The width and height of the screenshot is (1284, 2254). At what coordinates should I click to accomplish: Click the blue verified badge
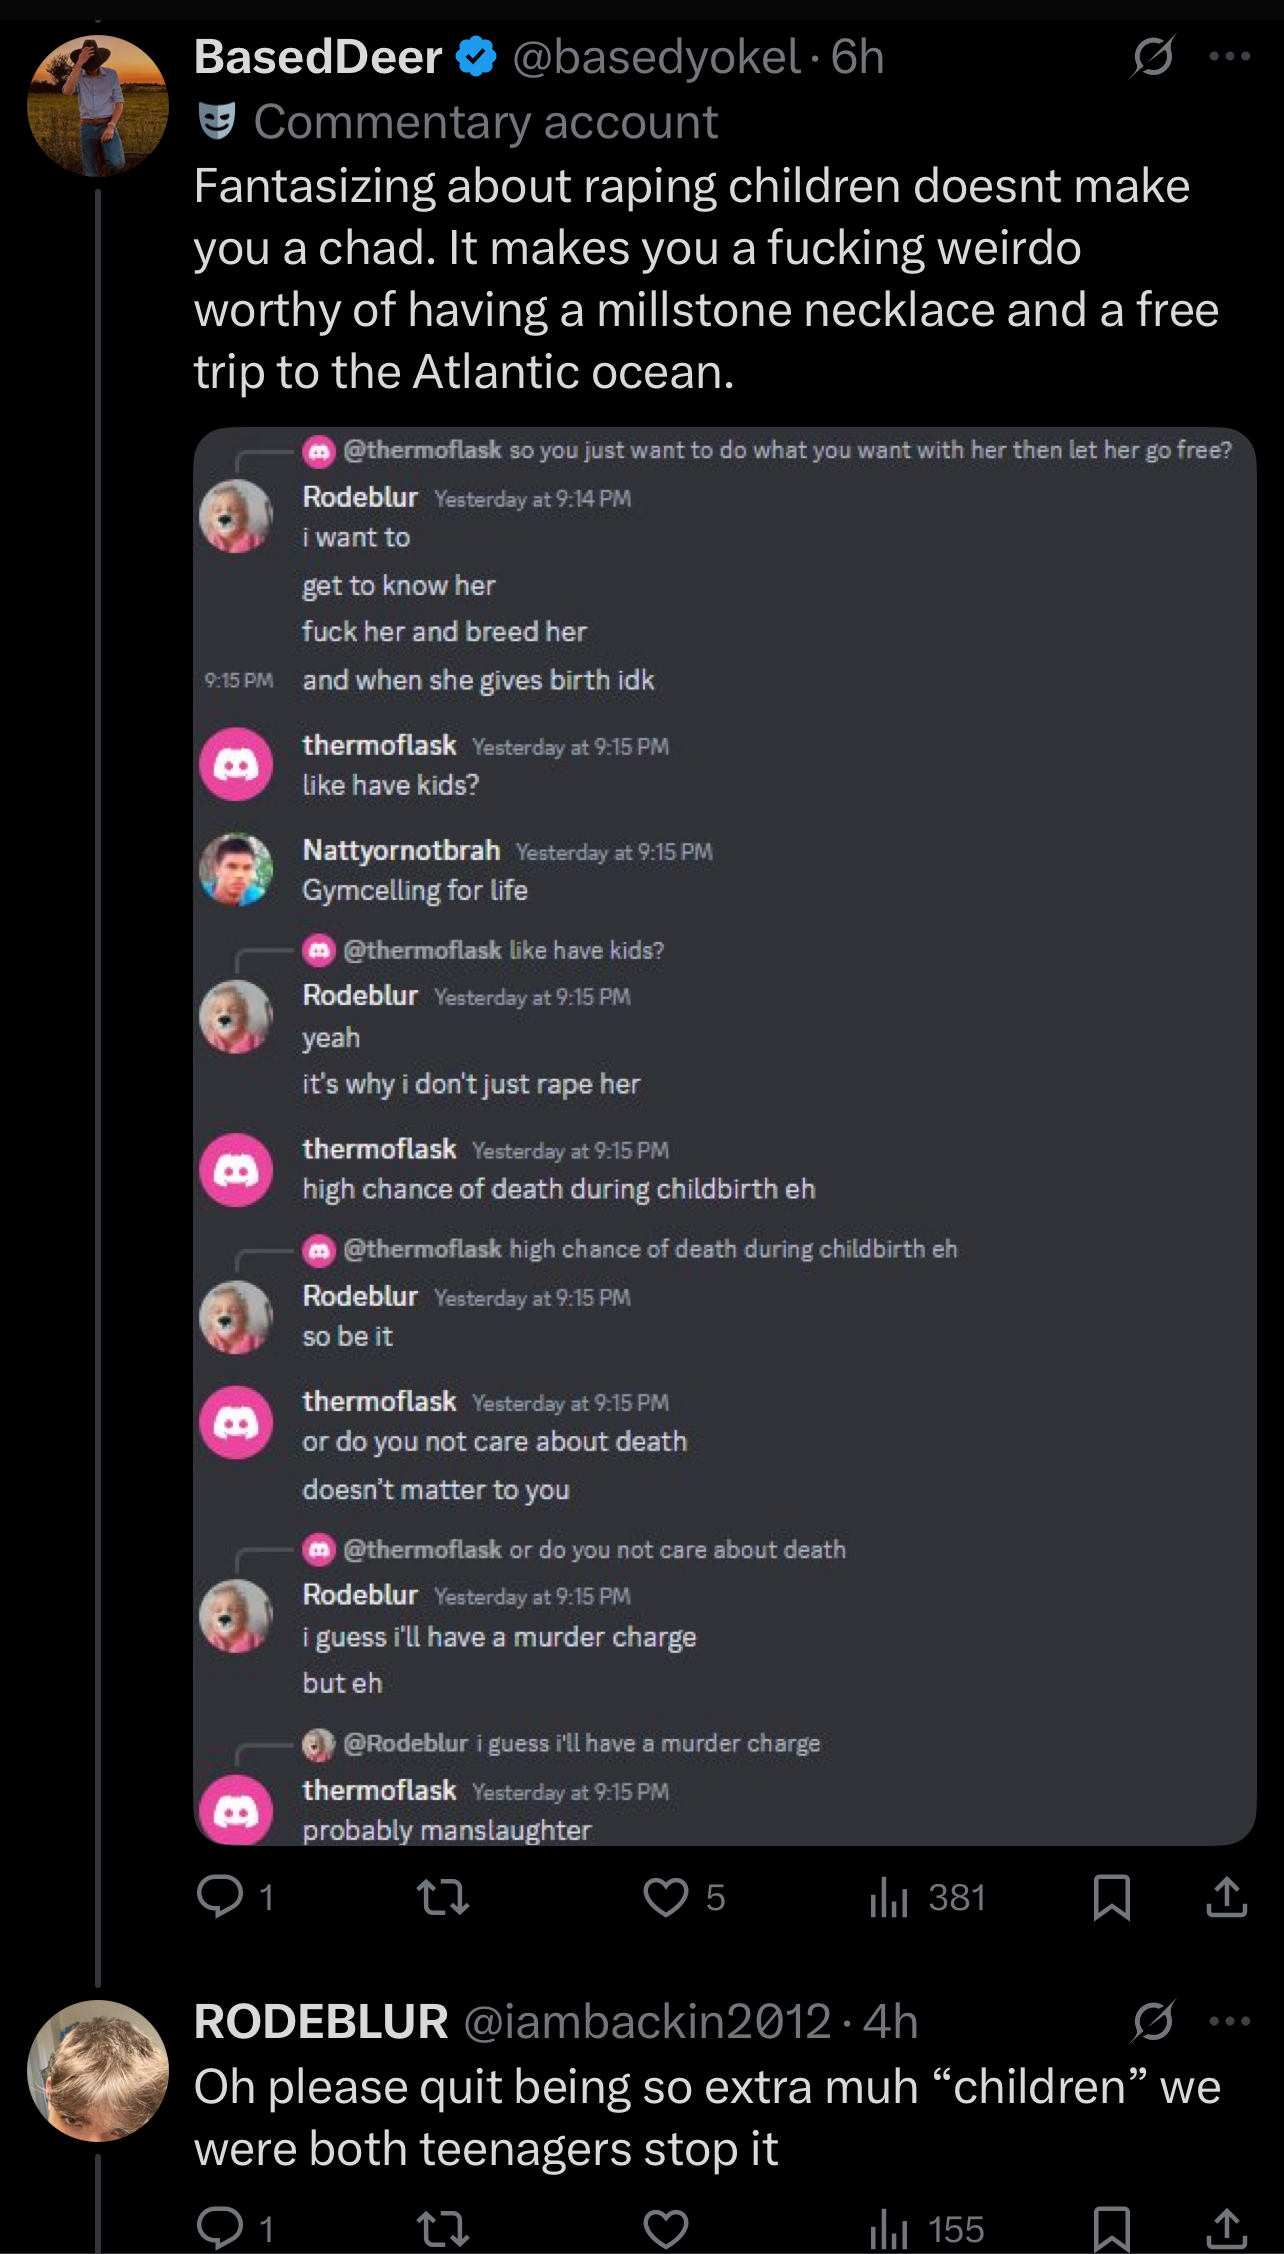(x=476, y=57)
